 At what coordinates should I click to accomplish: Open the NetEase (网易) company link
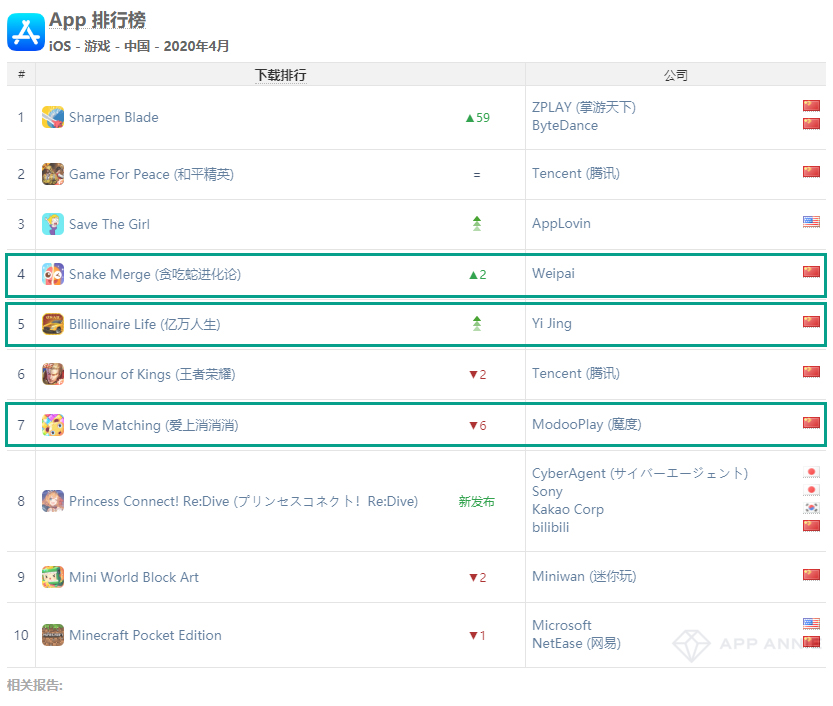[576, 644]
